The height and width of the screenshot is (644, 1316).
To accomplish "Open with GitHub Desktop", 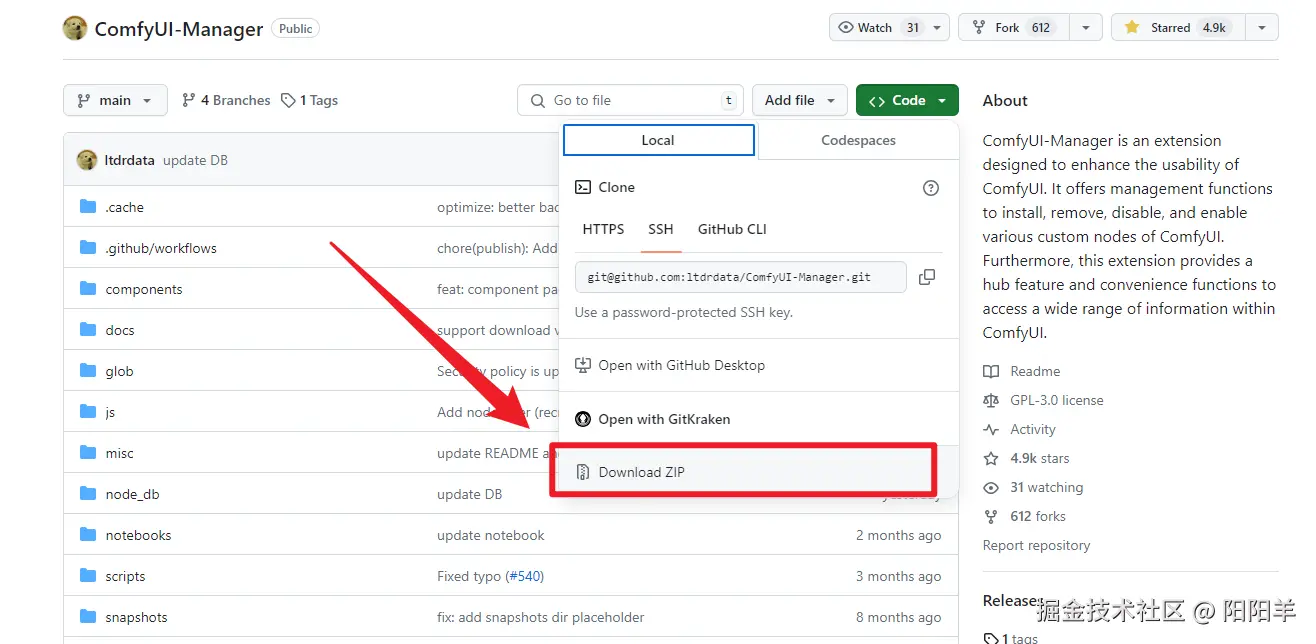I will click(681, 365).
